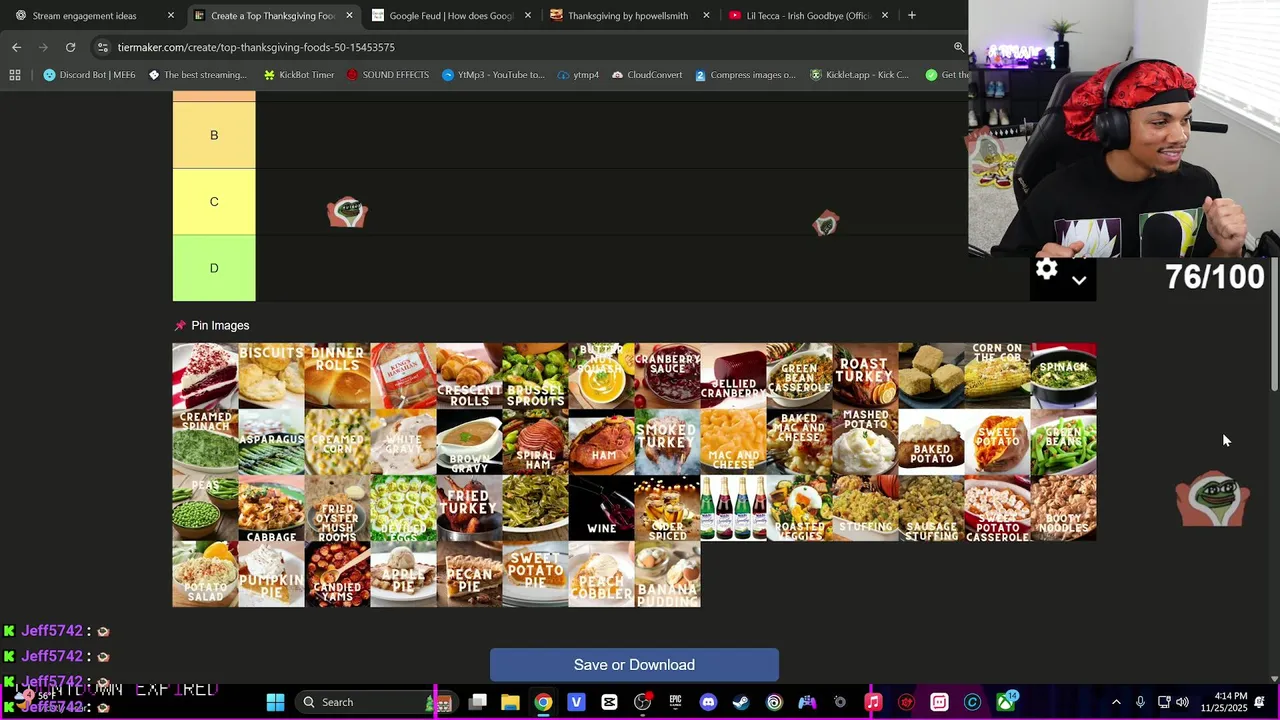The width and height of the screenshot is (1280, 720).
Task: Pick the Roast Turkey image
Action: tap(865, 376)
